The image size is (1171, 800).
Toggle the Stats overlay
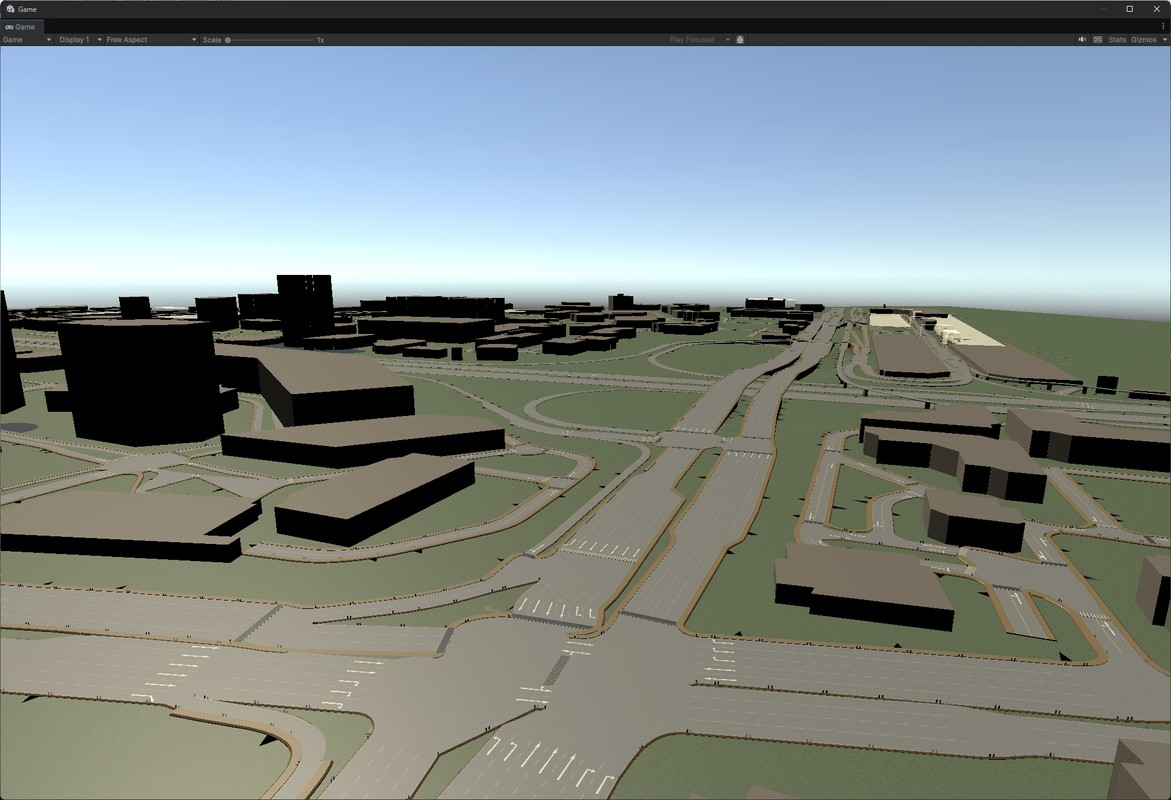point(1117,40)
